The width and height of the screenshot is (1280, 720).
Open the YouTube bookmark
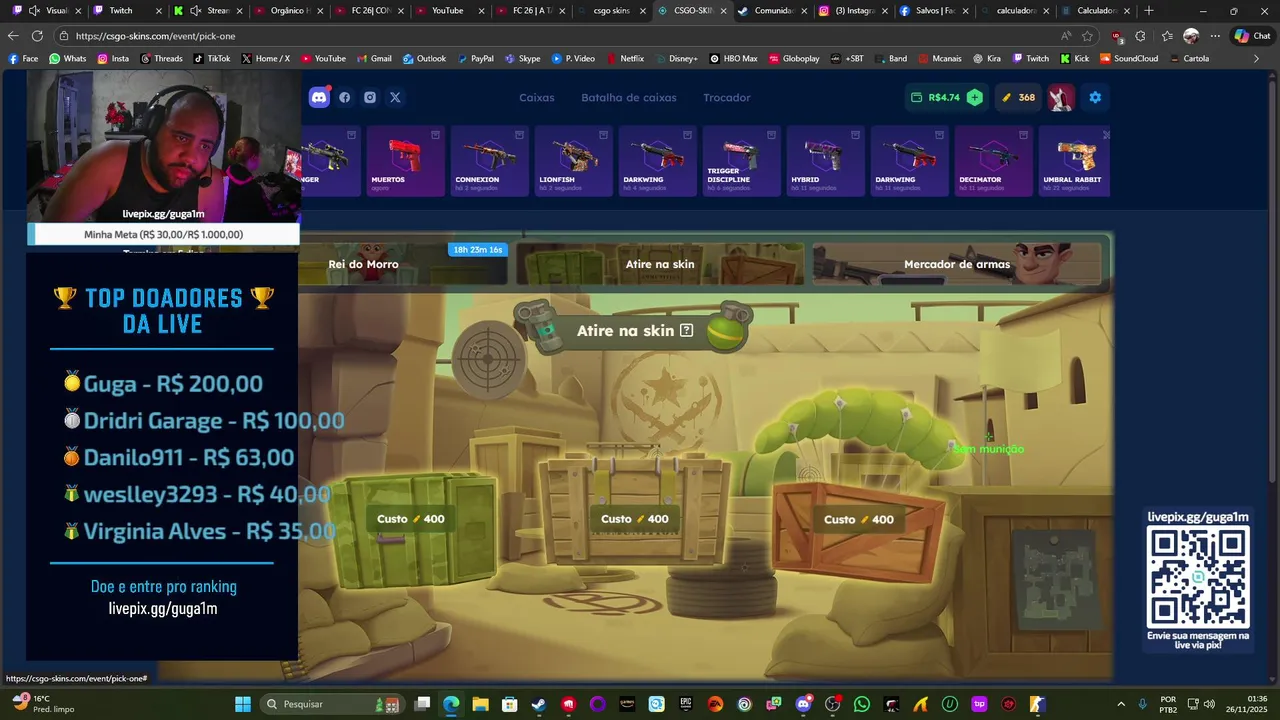323,58
